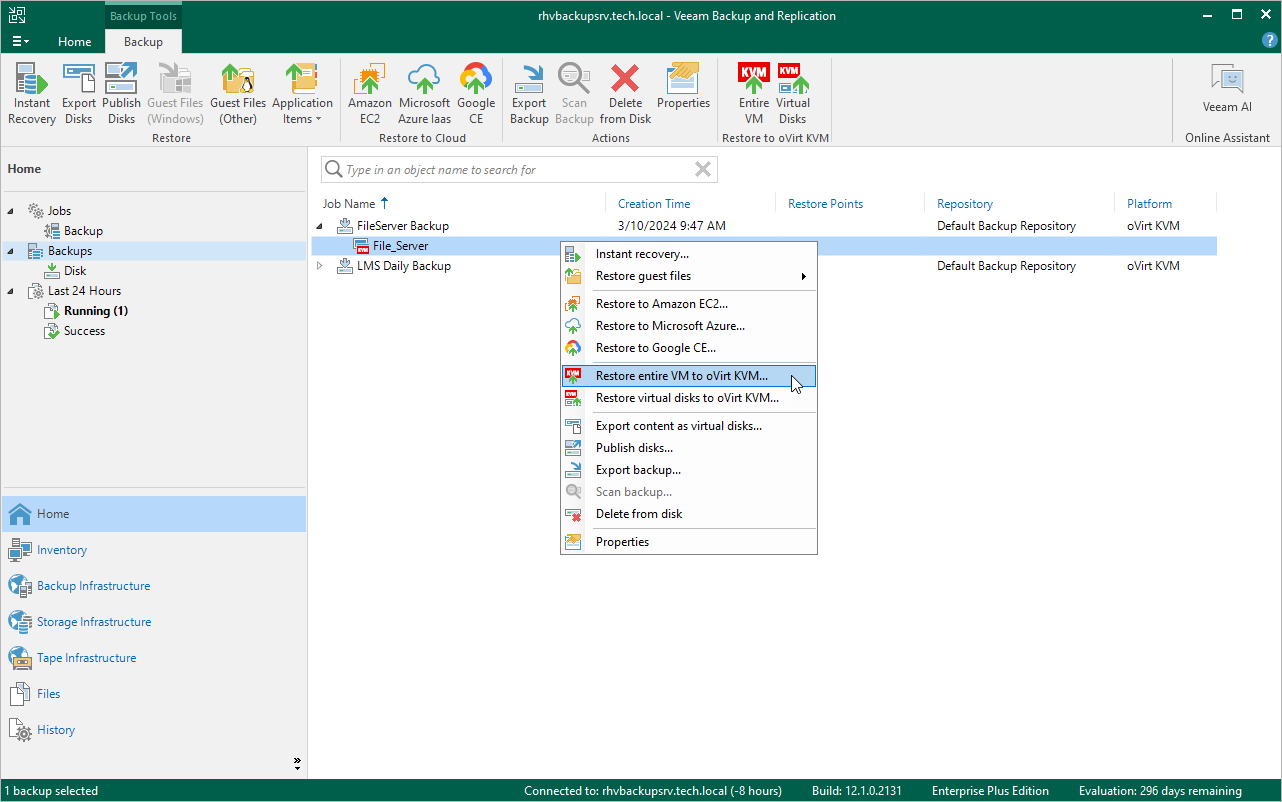1282x802 pixels.
Task: Choose Restore to Microsoft Azure... menu item
Action: 689,326
